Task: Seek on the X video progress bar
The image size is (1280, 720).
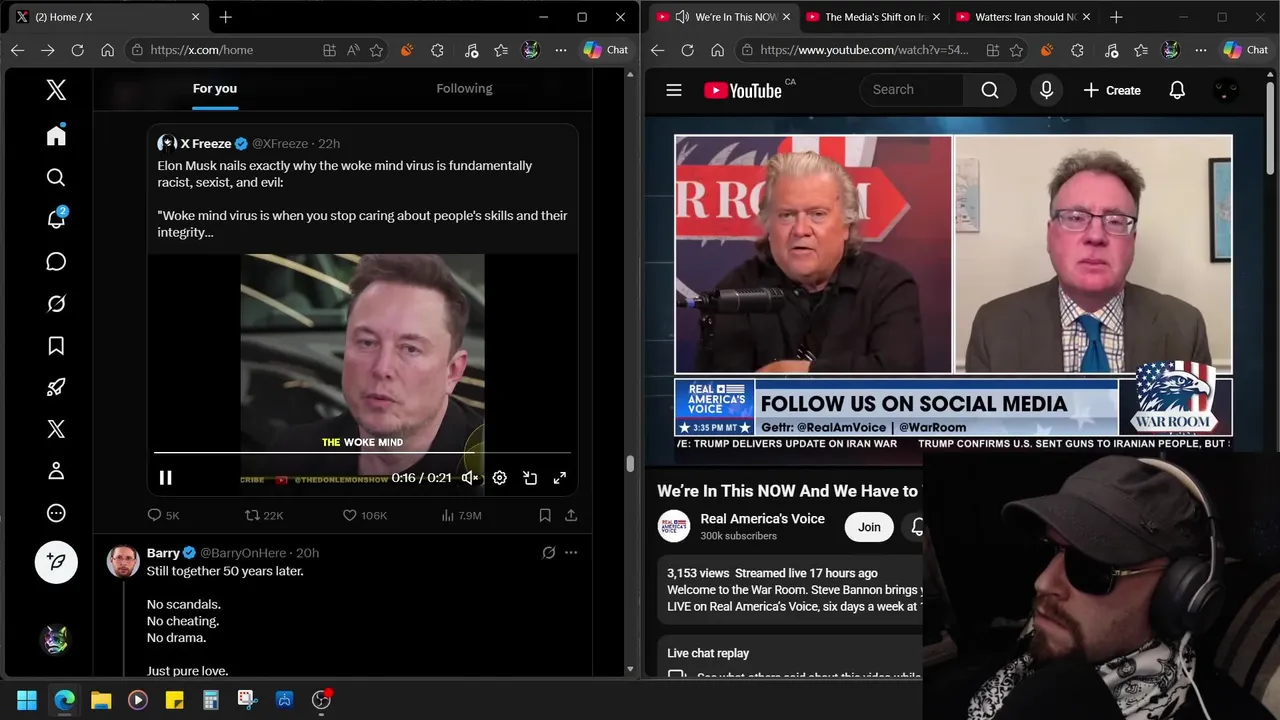Action: point(362,454)
